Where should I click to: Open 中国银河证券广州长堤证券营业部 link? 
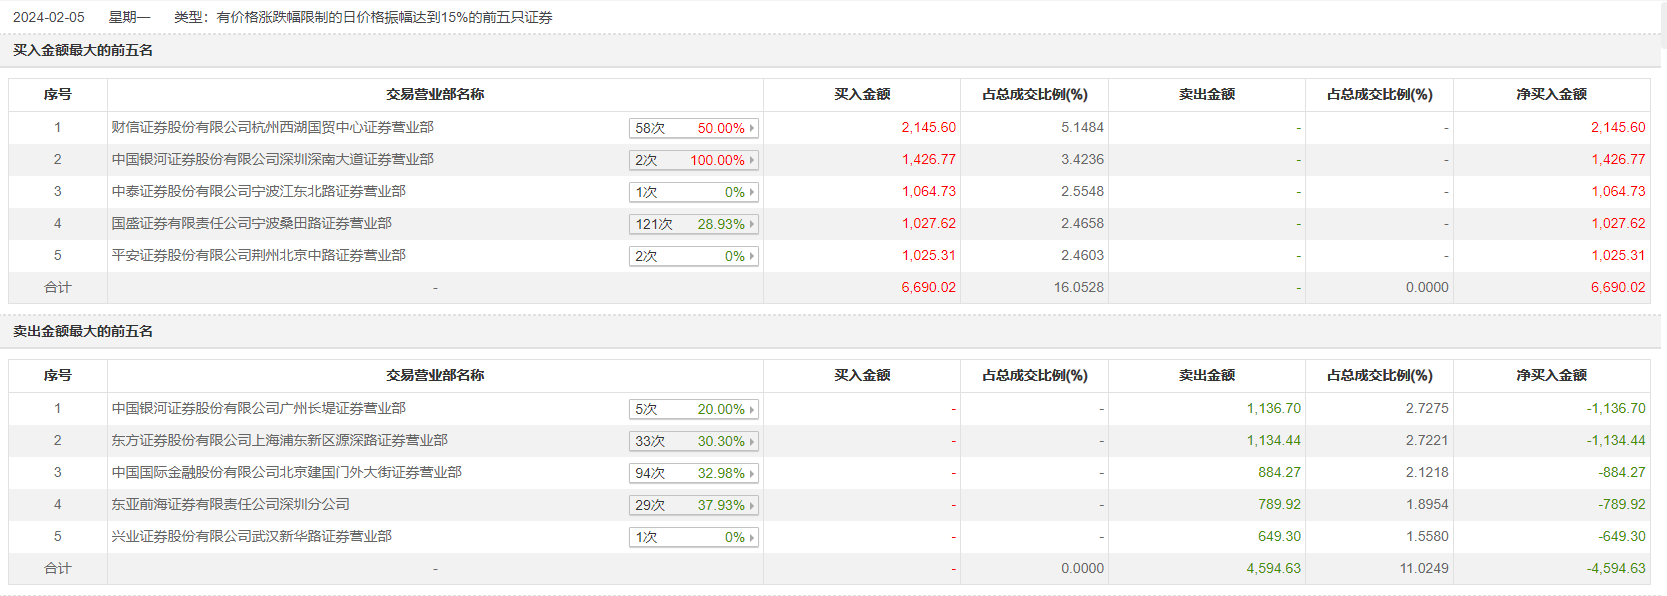[258, 408]
